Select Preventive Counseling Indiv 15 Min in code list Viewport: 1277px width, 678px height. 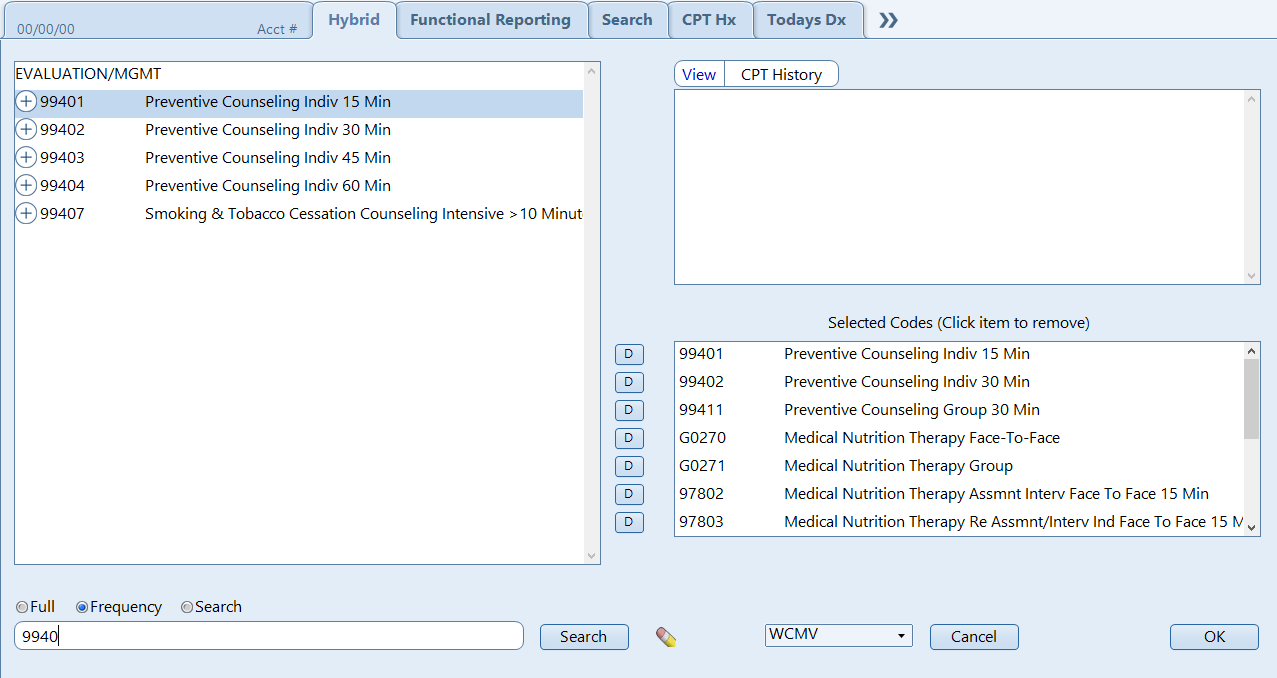tap(299, 102)
